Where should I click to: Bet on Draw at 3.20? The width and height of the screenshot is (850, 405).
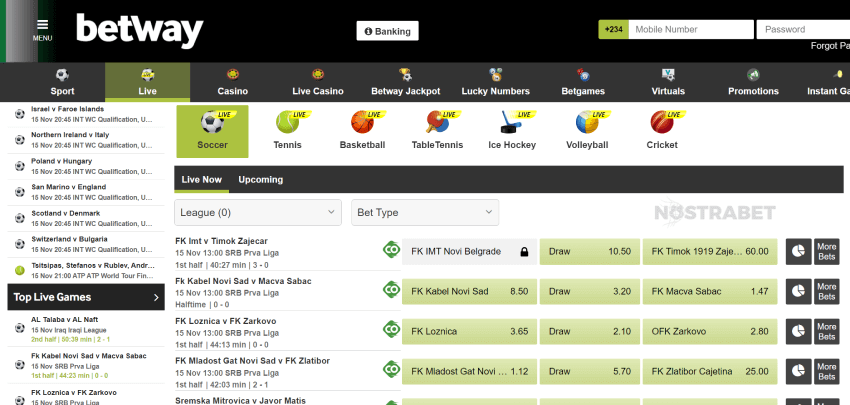[x=590, y=291]
